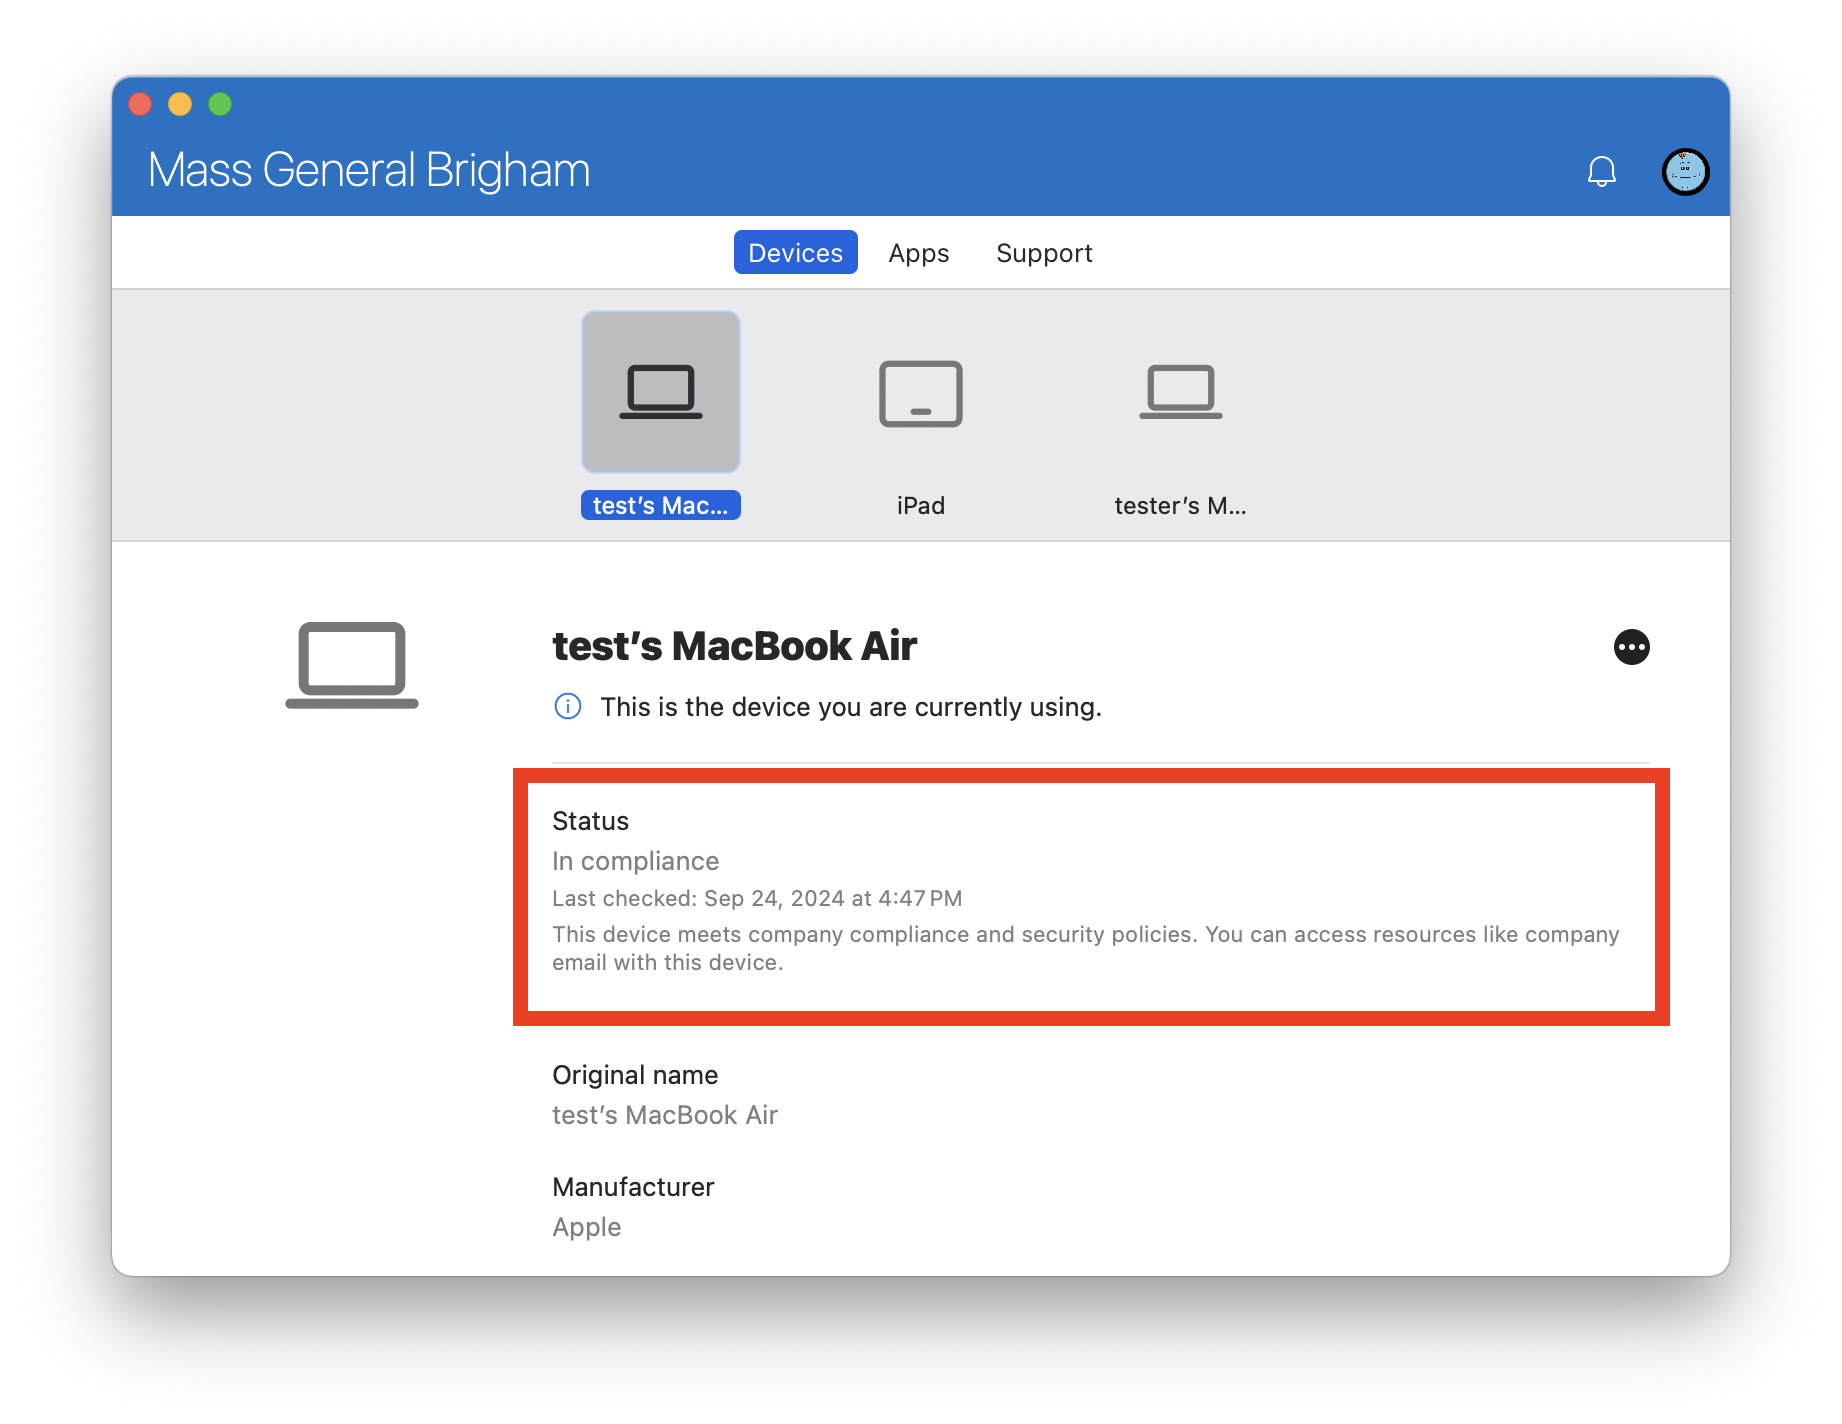The image size is (1842, 1424).
Task: Select the highlighted test's Mac laptop icon
Action: [661, 392]
